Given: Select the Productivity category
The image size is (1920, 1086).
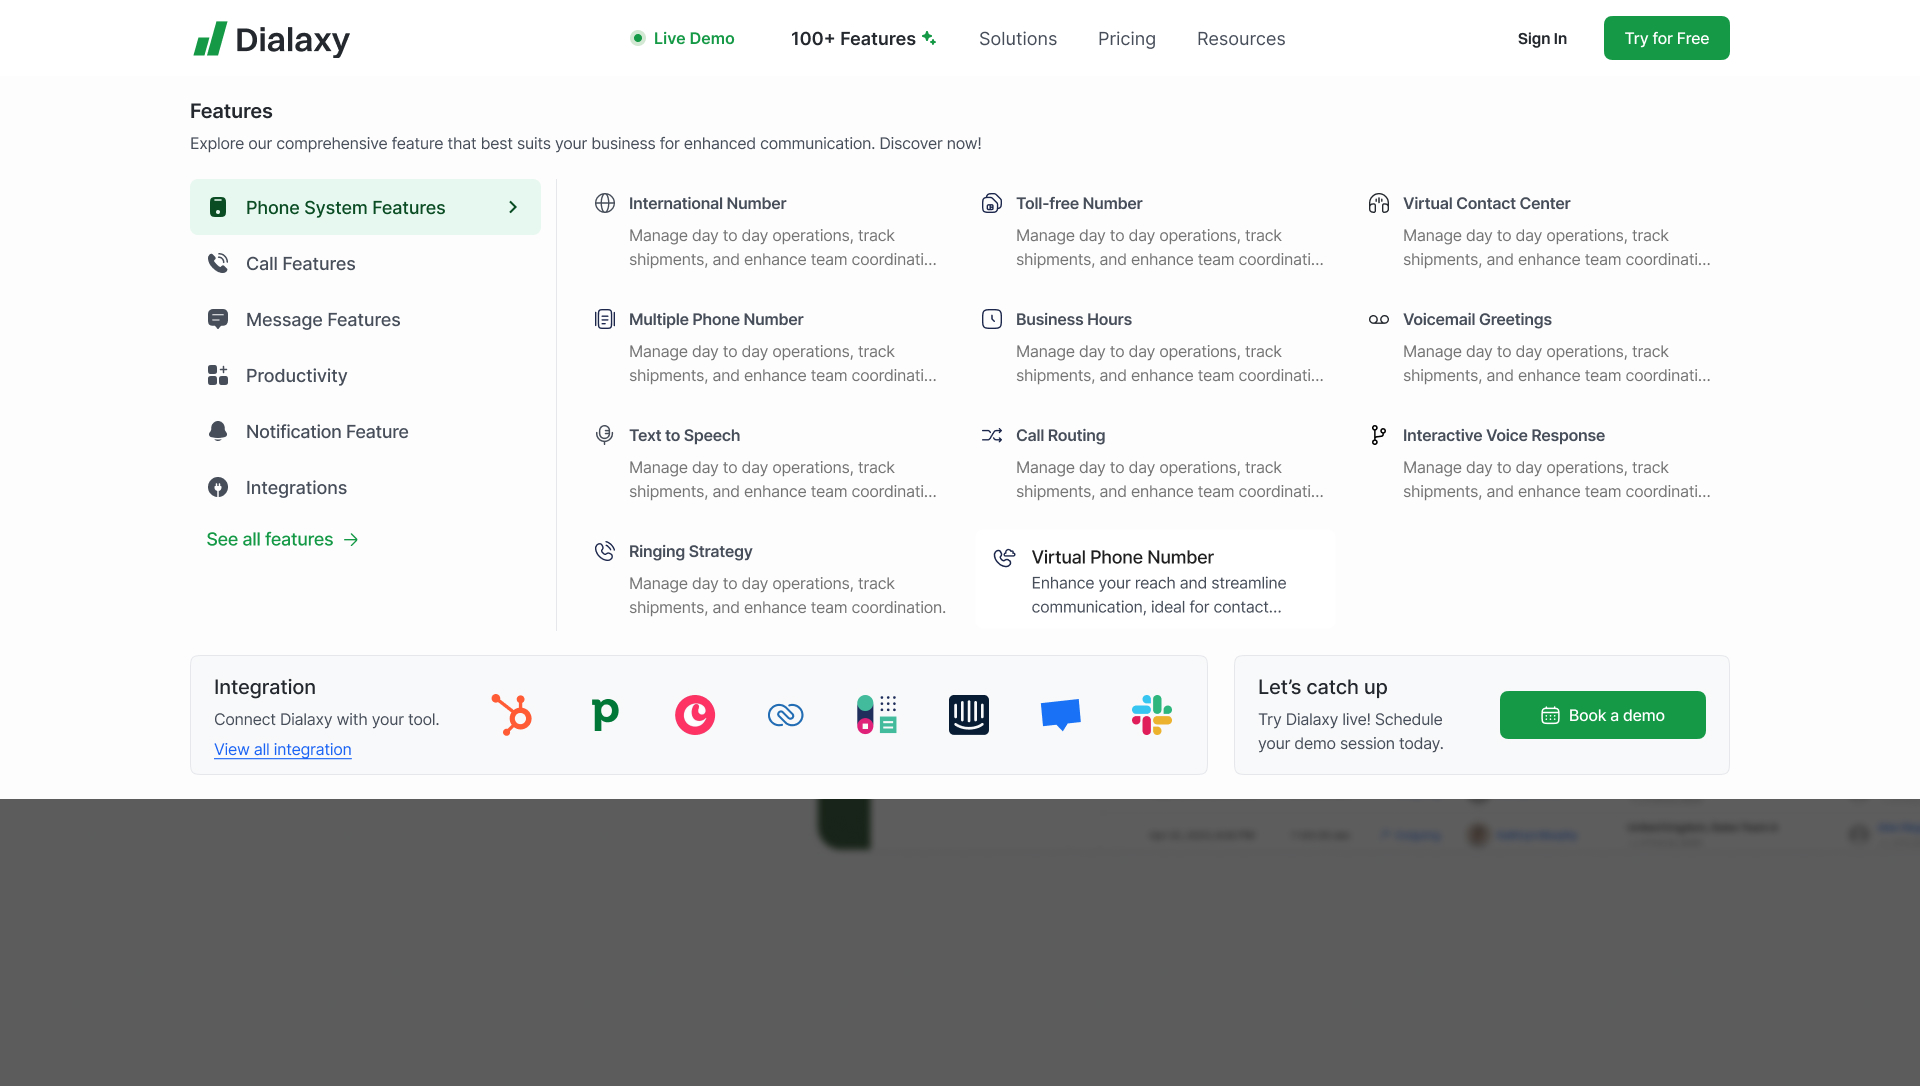Looking at the screenshot, I should click(x=365, y=375).
